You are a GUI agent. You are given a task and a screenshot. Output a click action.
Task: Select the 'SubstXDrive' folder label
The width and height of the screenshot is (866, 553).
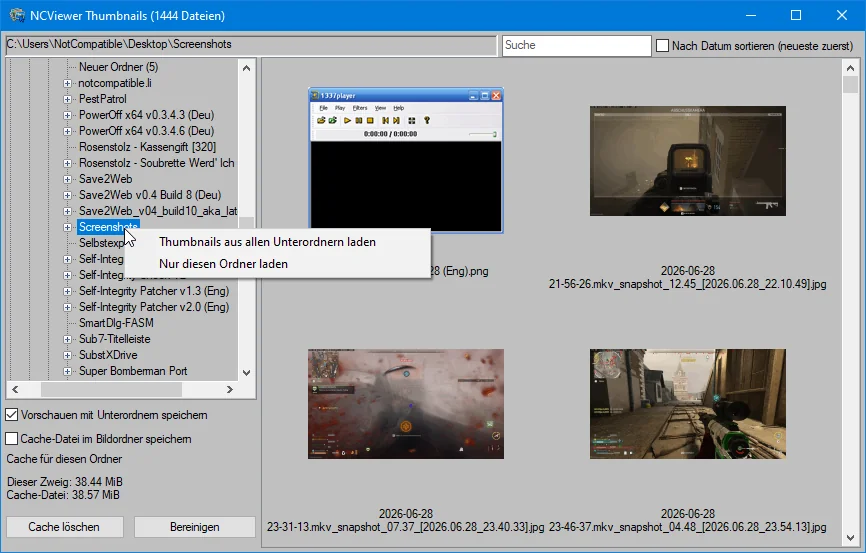(x=108, y=355)
